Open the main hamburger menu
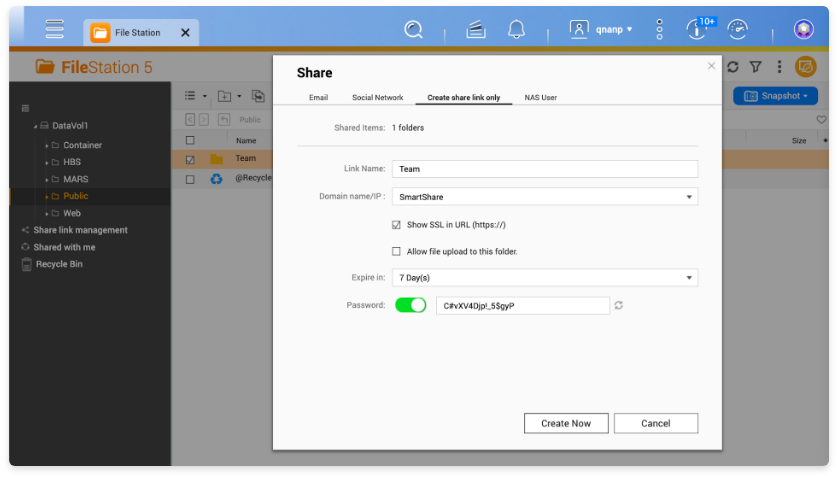838x478 pixels. [x=55, y=30]
